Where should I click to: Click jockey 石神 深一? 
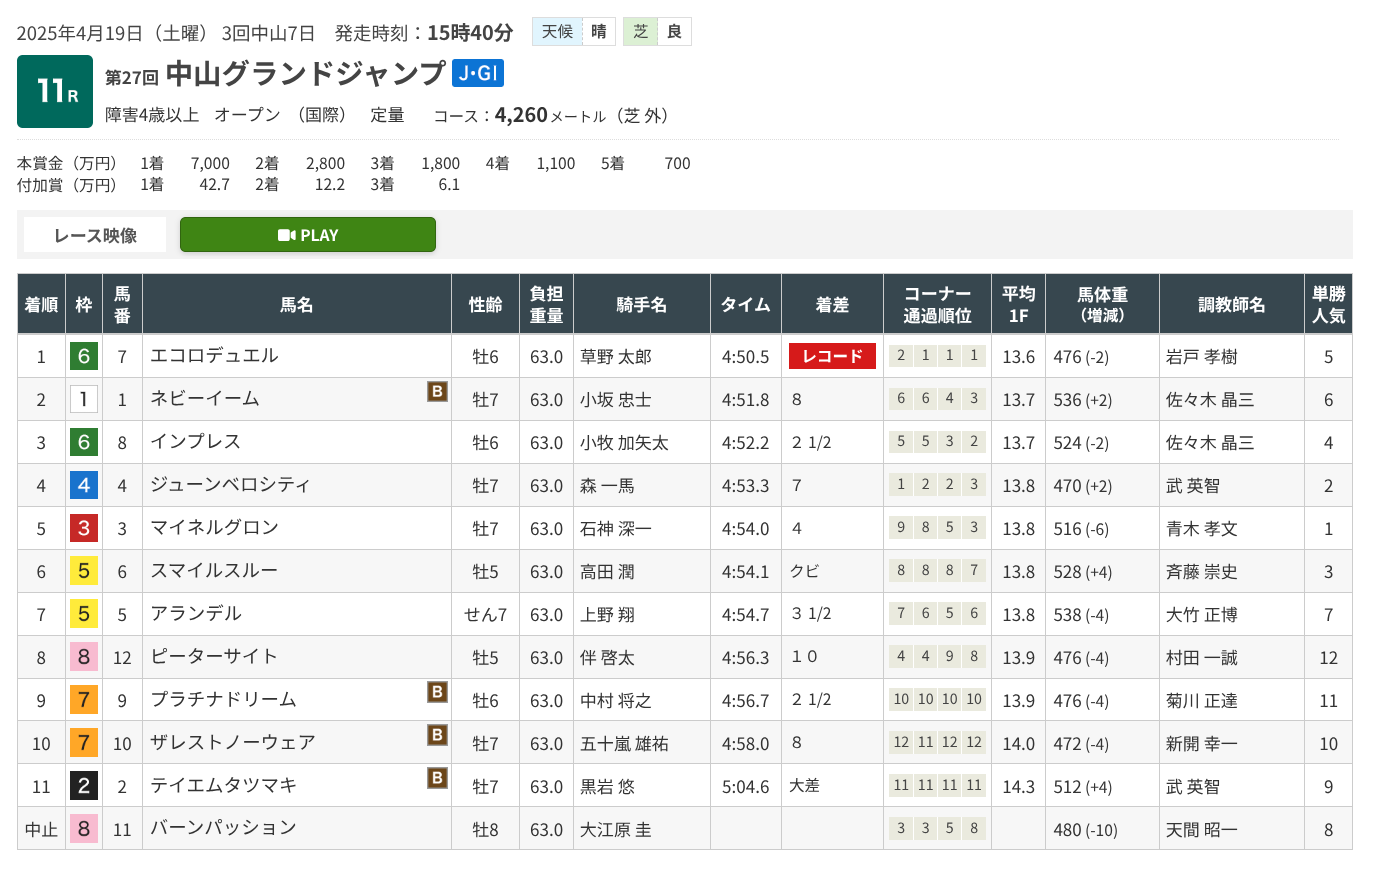pyautogui.click(x=616, y=529)
